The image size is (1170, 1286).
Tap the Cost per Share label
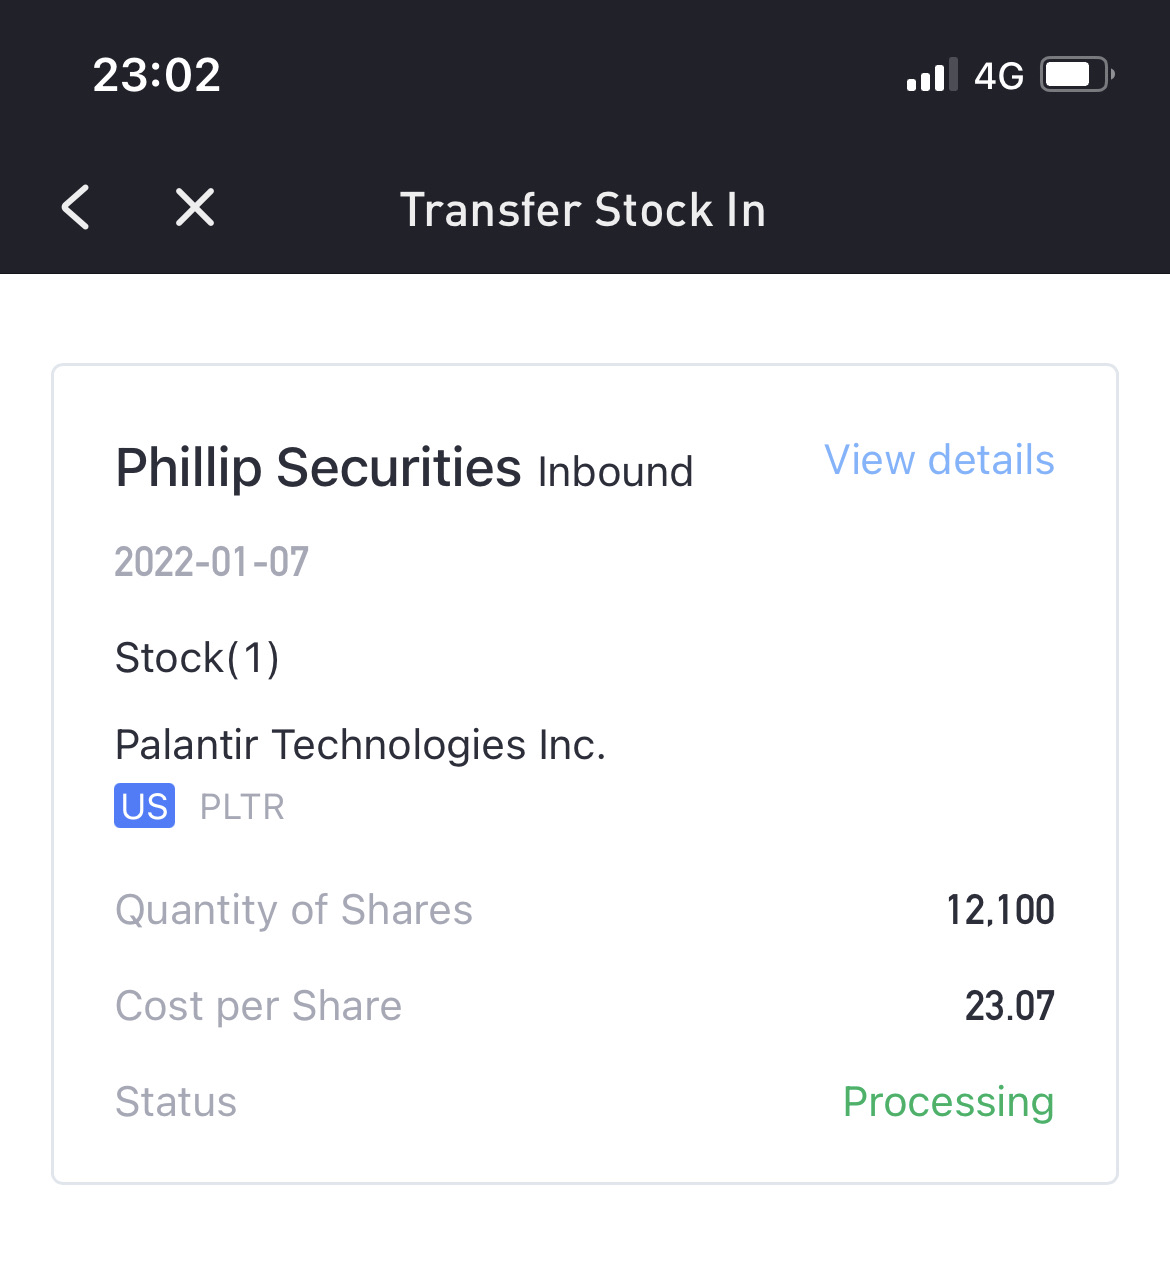(x=258, y=1006)
